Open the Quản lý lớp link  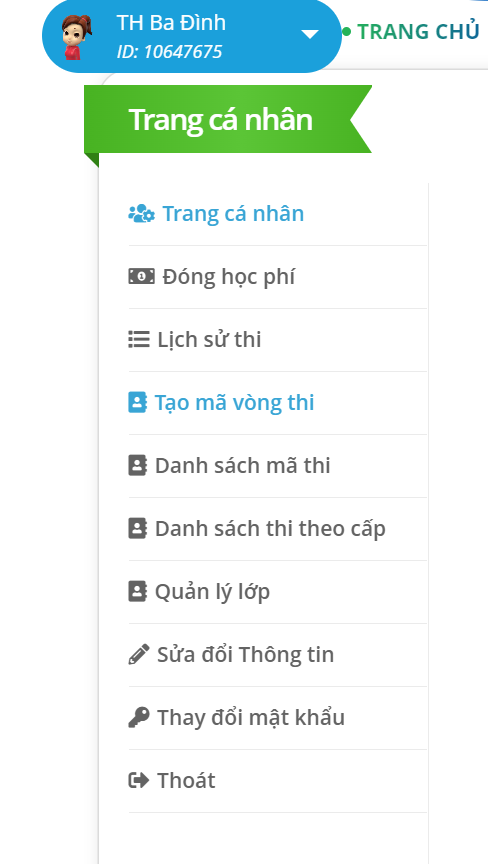point(212,592)
